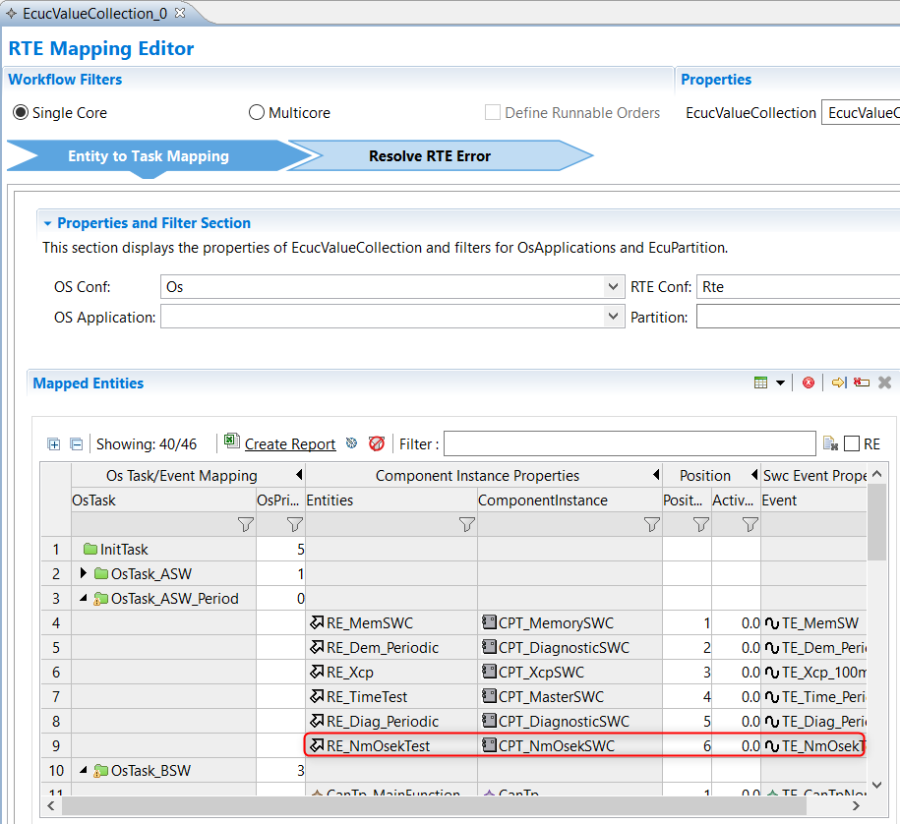The width and height of the screenshot is (900, 824).
Task: Select the Single Core radio button
Action: [x=21, y=112]
